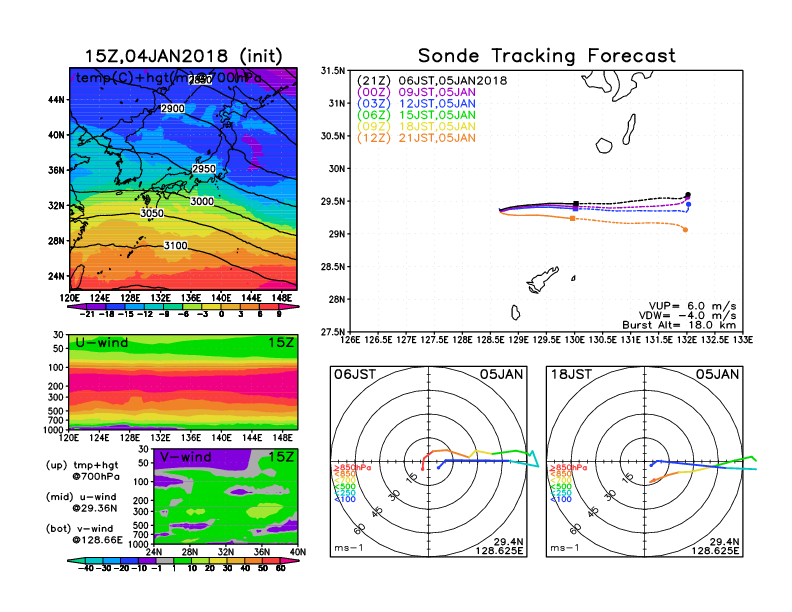Click the "1000" pressure label on U-wind panel

point(54,430)
